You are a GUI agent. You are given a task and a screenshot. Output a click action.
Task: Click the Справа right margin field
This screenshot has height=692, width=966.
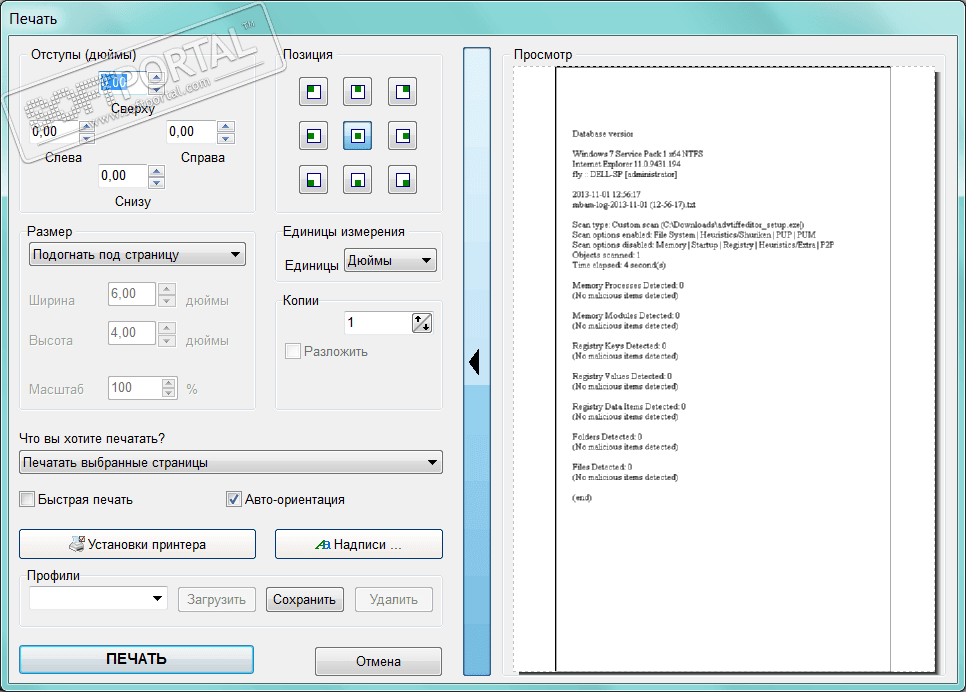tap(192, 132)
